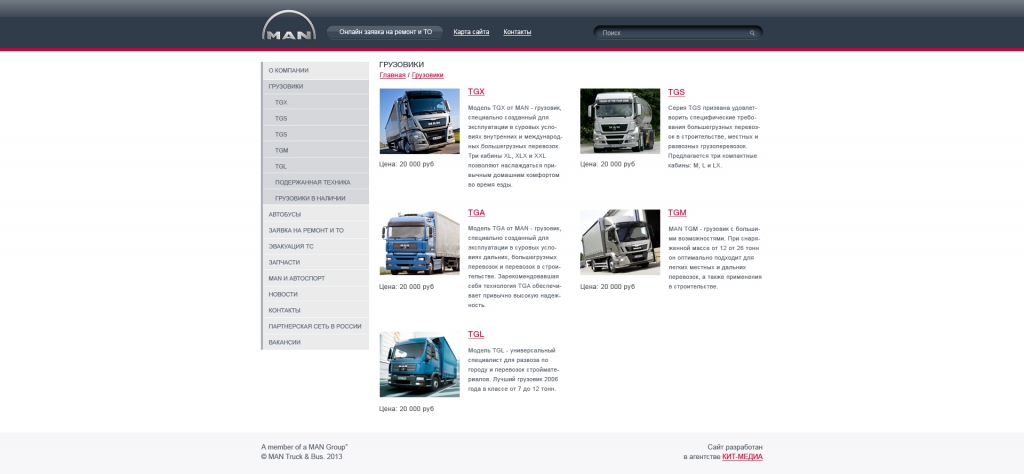The width and height of the screenshot is (1024, 474).
Task: Click the red 'TGX' title link
Action: pos(476,92)
